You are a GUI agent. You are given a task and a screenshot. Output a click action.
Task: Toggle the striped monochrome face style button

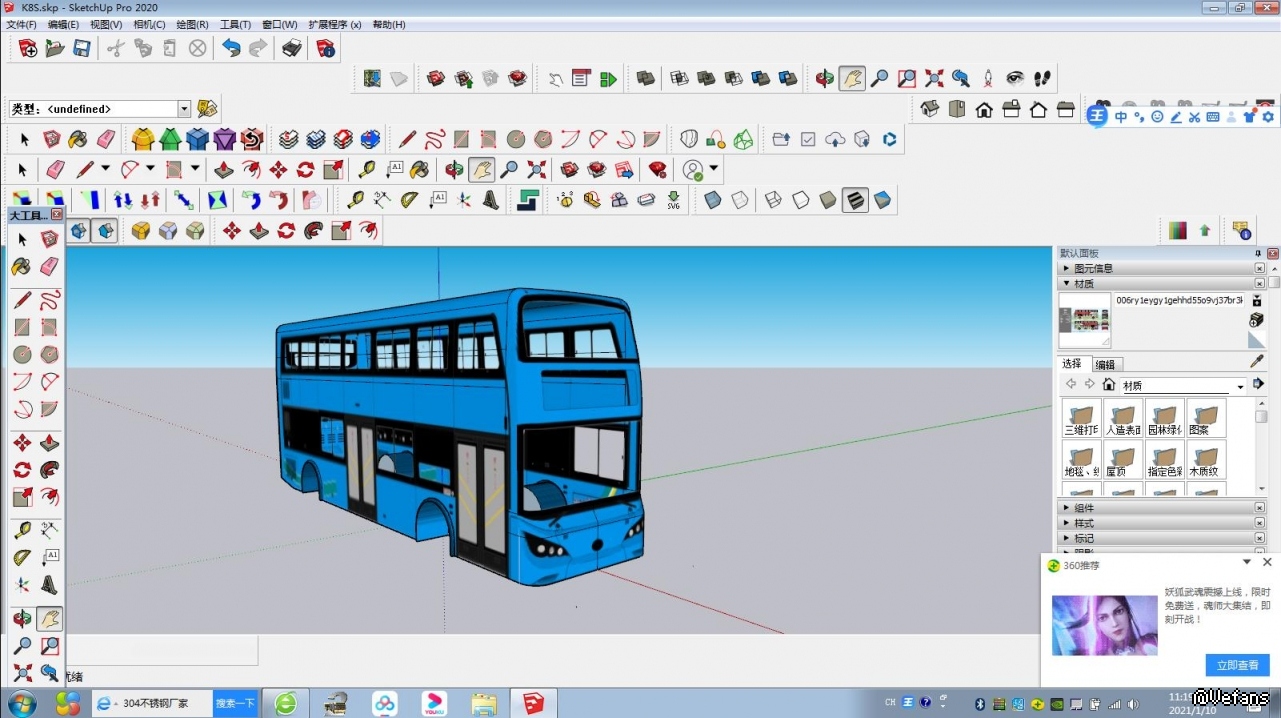(855, 200)
